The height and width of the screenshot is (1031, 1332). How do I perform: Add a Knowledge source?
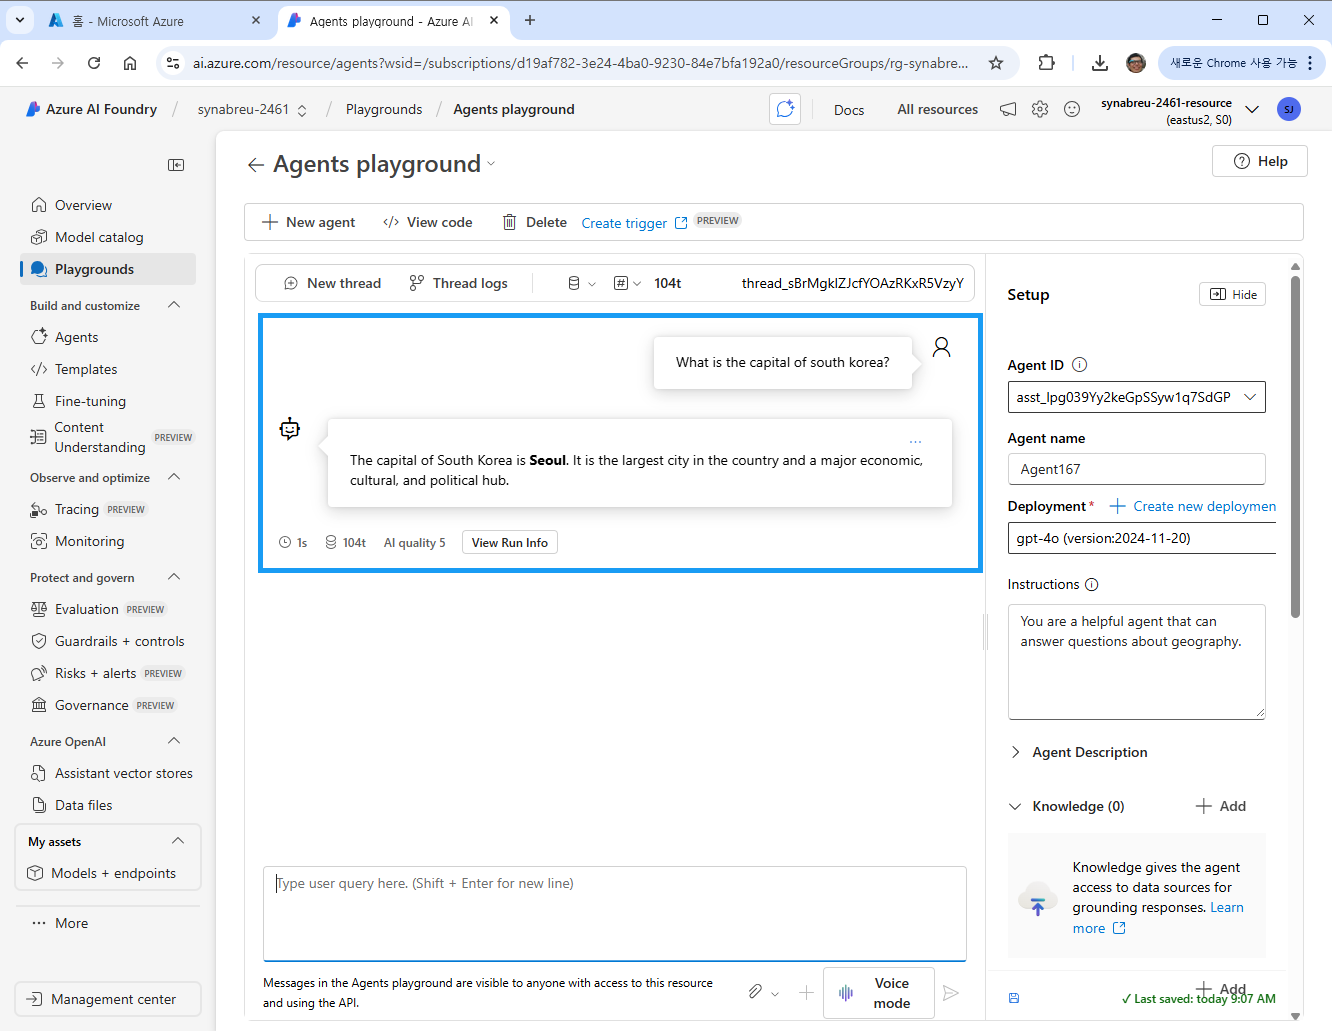1221,806
